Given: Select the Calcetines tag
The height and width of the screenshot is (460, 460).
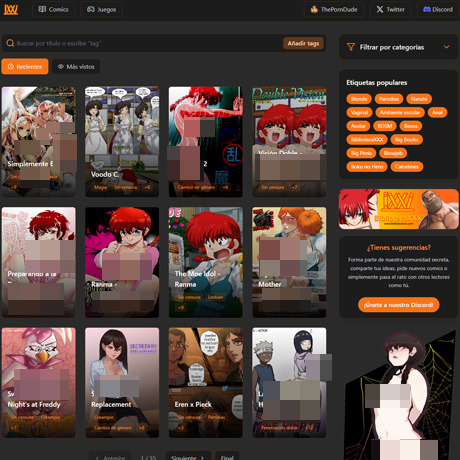Looking at the screenshot, I should [407, 167].
